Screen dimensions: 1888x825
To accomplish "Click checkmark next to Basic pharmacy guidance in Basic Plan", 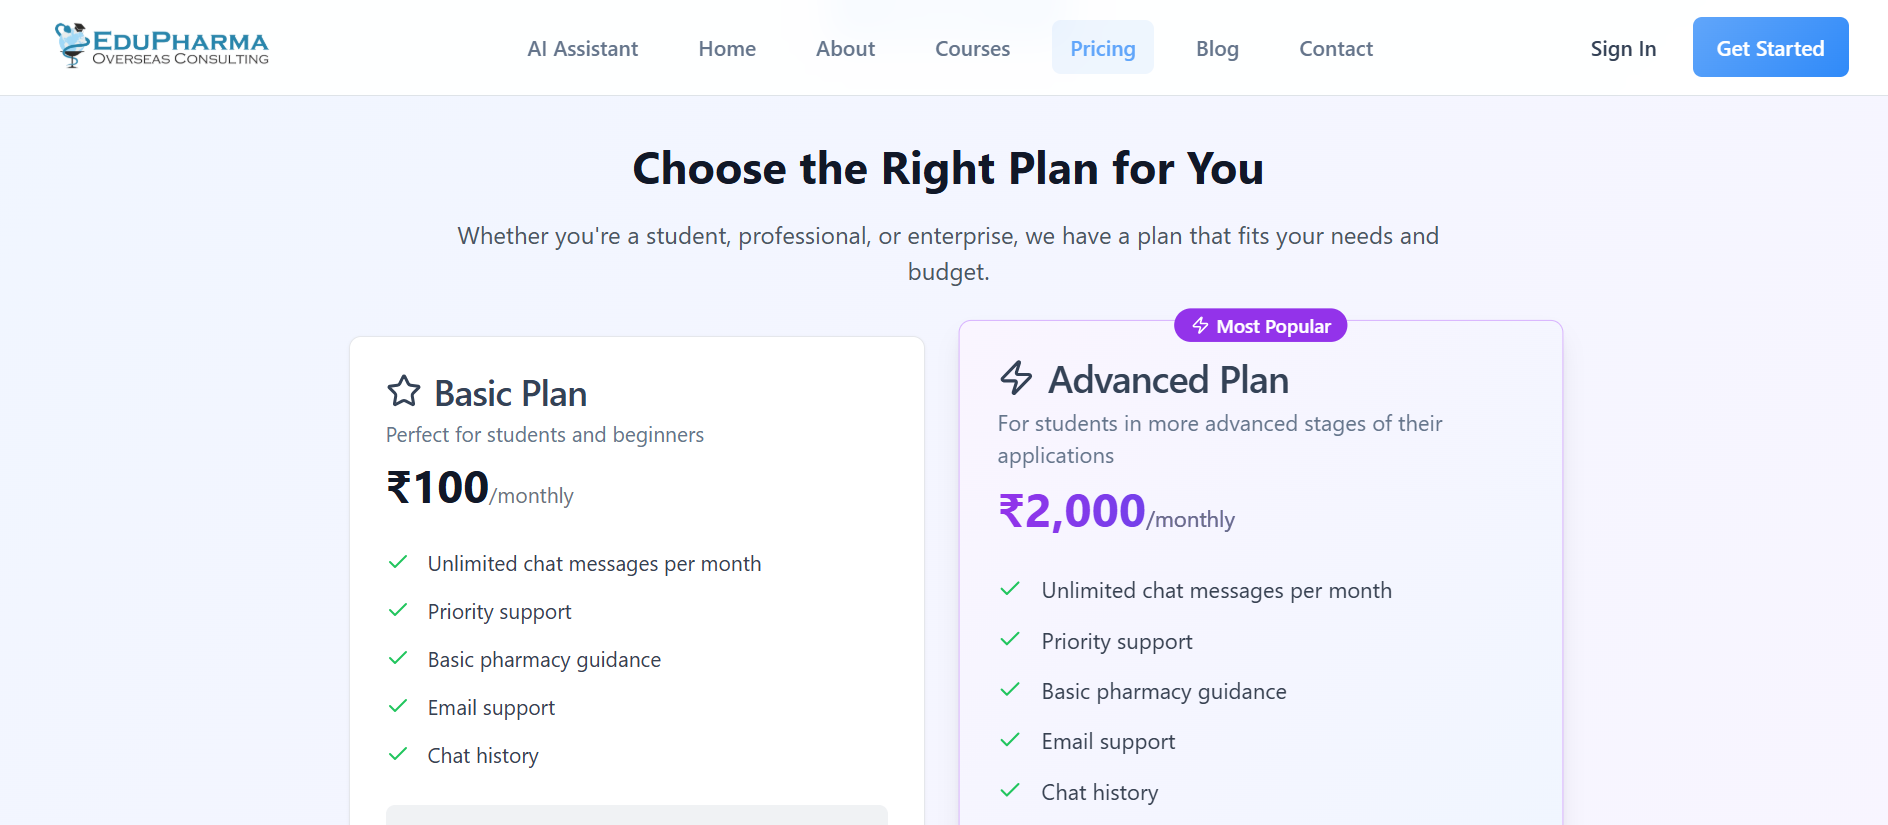I will (x=398, y=658).
